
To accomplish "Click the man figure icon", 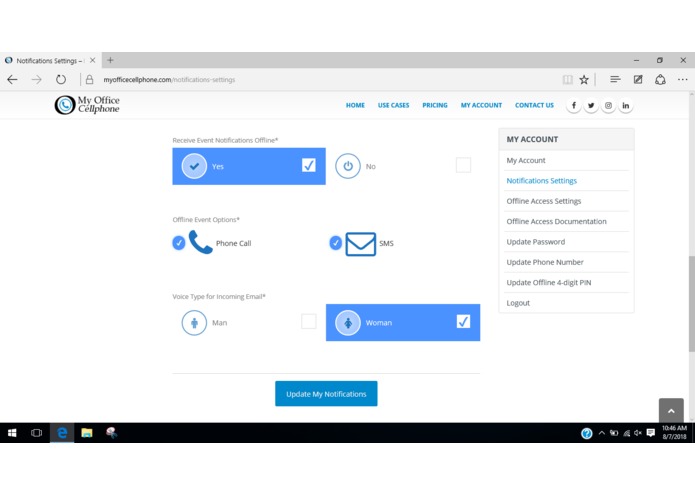I will (x=194, y=323).
